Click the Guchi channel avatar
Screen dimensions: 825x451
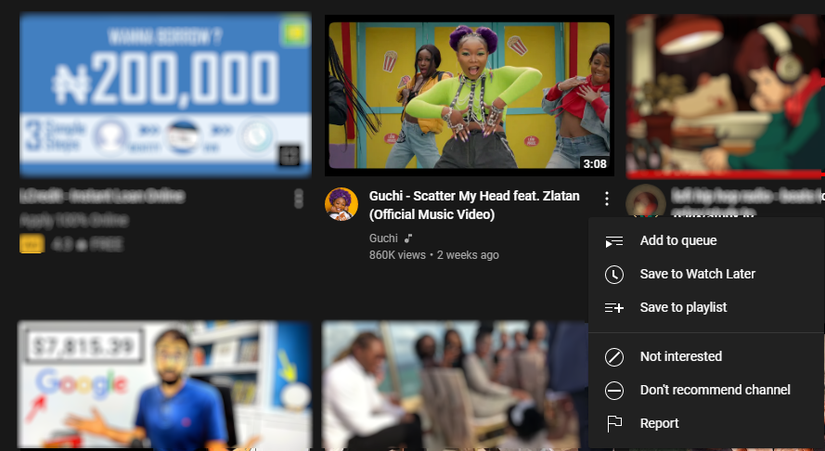pos(341,204)
